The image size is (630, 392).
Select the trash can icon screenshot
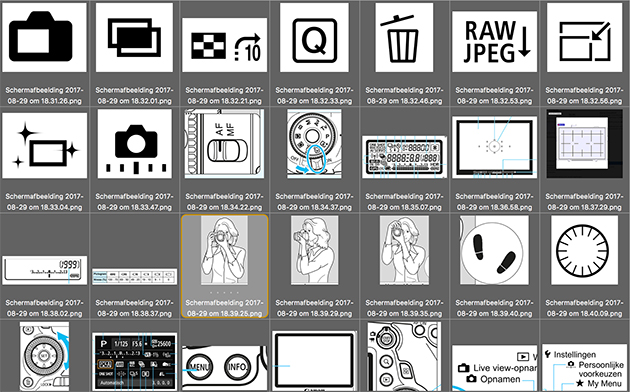404,37
